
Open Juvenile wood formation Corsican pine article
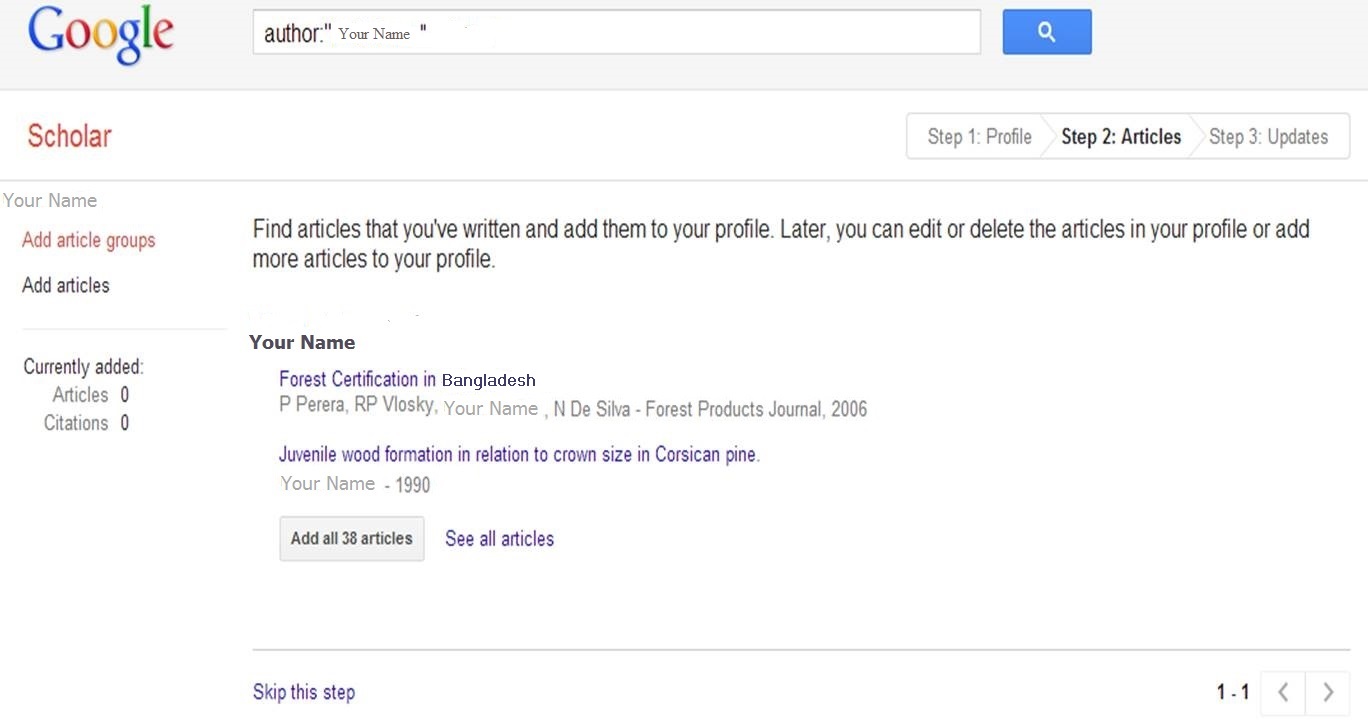pyautogui.click(x=519, y=454)
